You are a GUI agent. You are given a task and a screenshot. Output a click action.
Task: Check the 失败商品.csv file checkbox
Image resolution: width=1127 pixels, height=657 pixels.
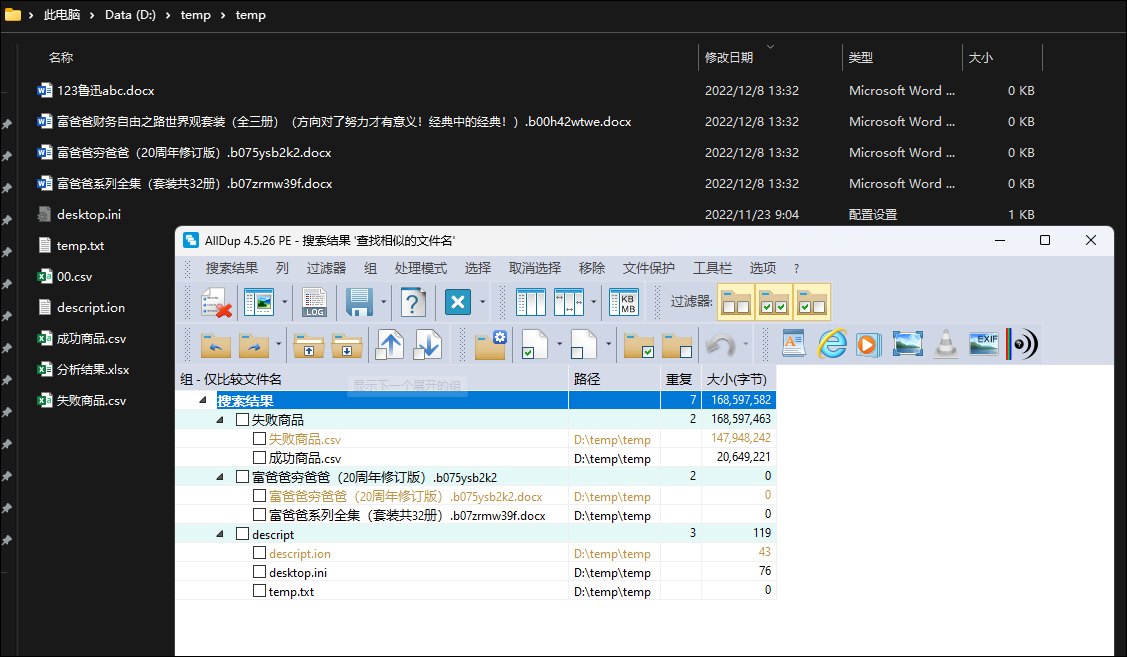click(x=259, y=439)
